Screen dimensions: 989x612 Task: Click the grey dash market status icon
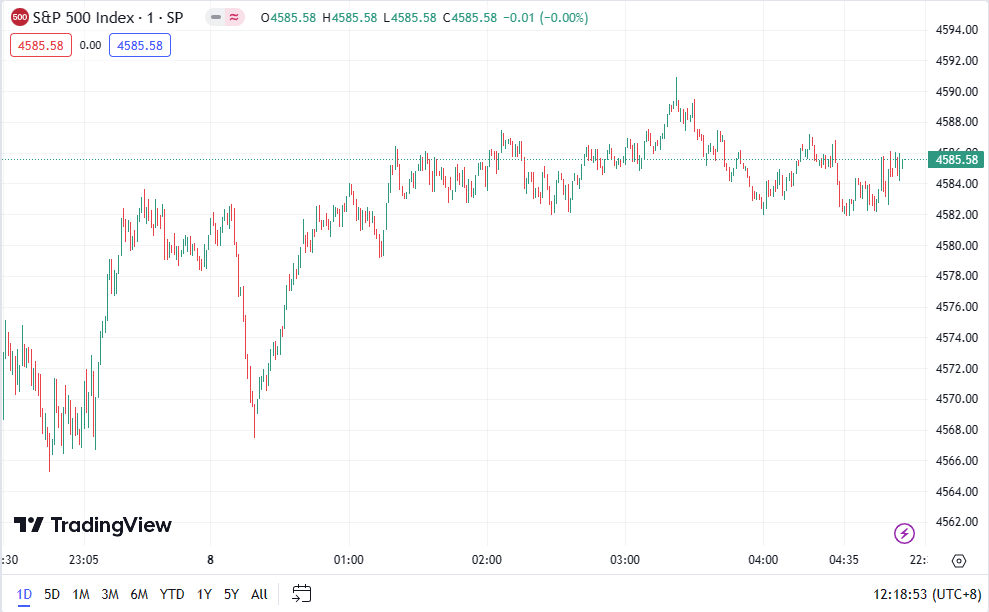[216, 18]
